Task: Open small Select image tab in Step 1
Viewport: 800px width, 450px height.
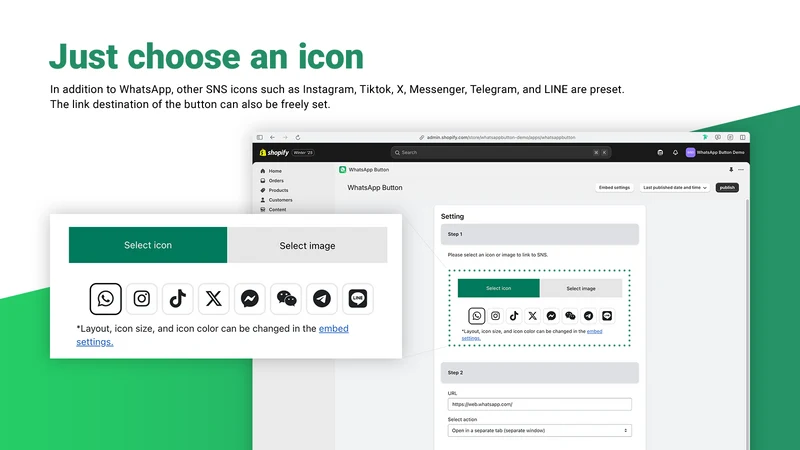Action: point(581,288)
